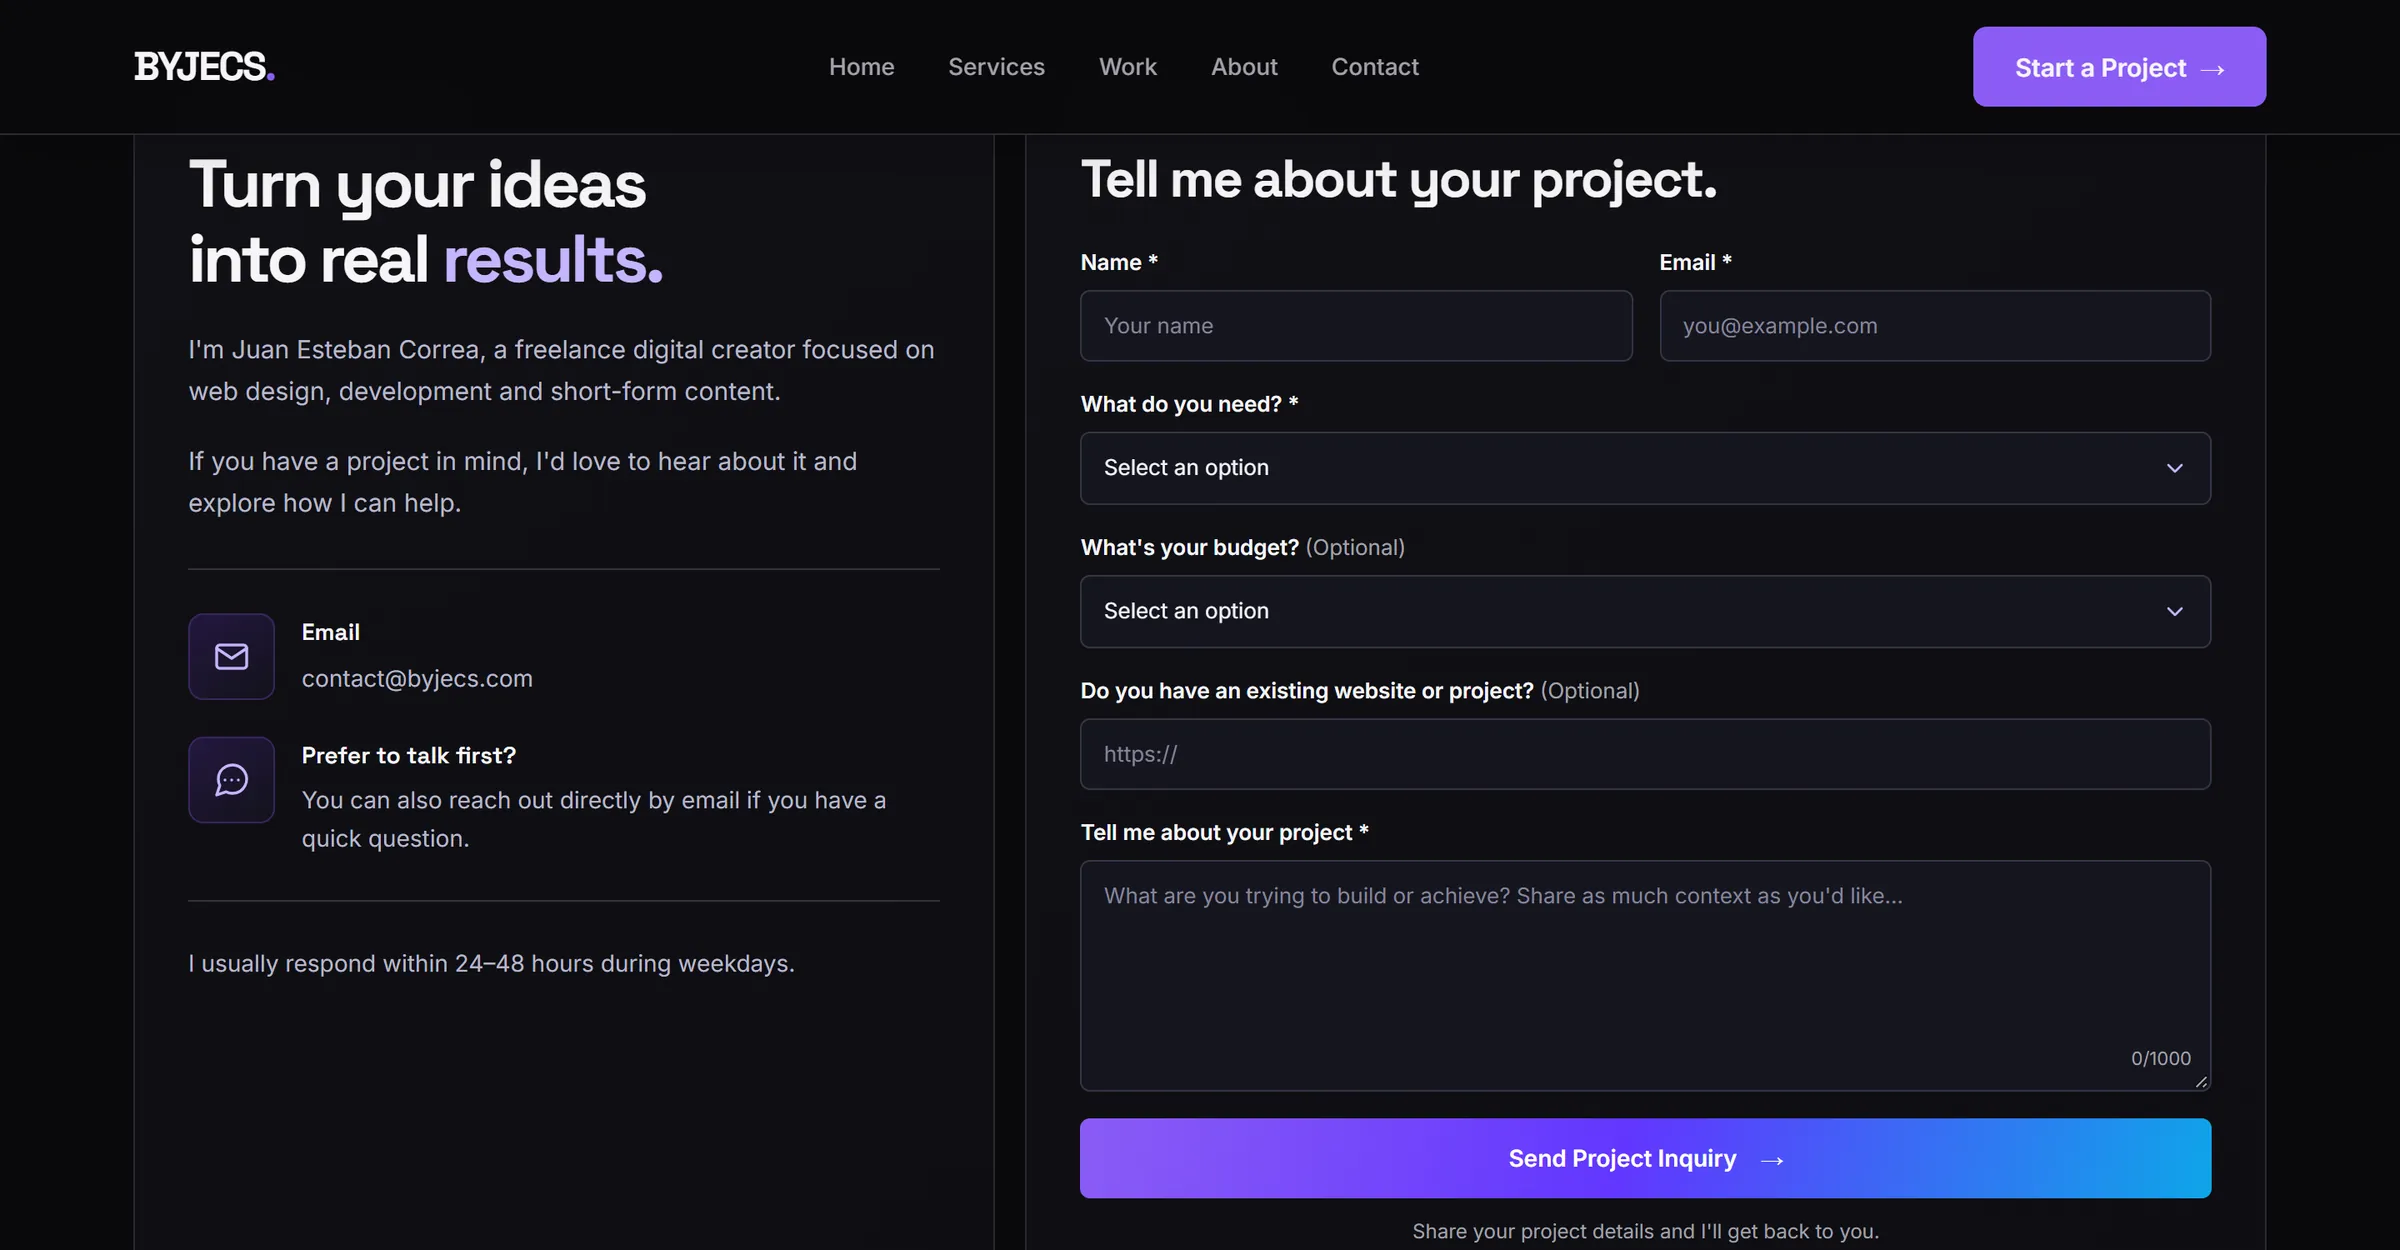Screen dimensions: 2400x1250
Task: Click the 'Name *' field label
Action: click(x=1119, y=262)
